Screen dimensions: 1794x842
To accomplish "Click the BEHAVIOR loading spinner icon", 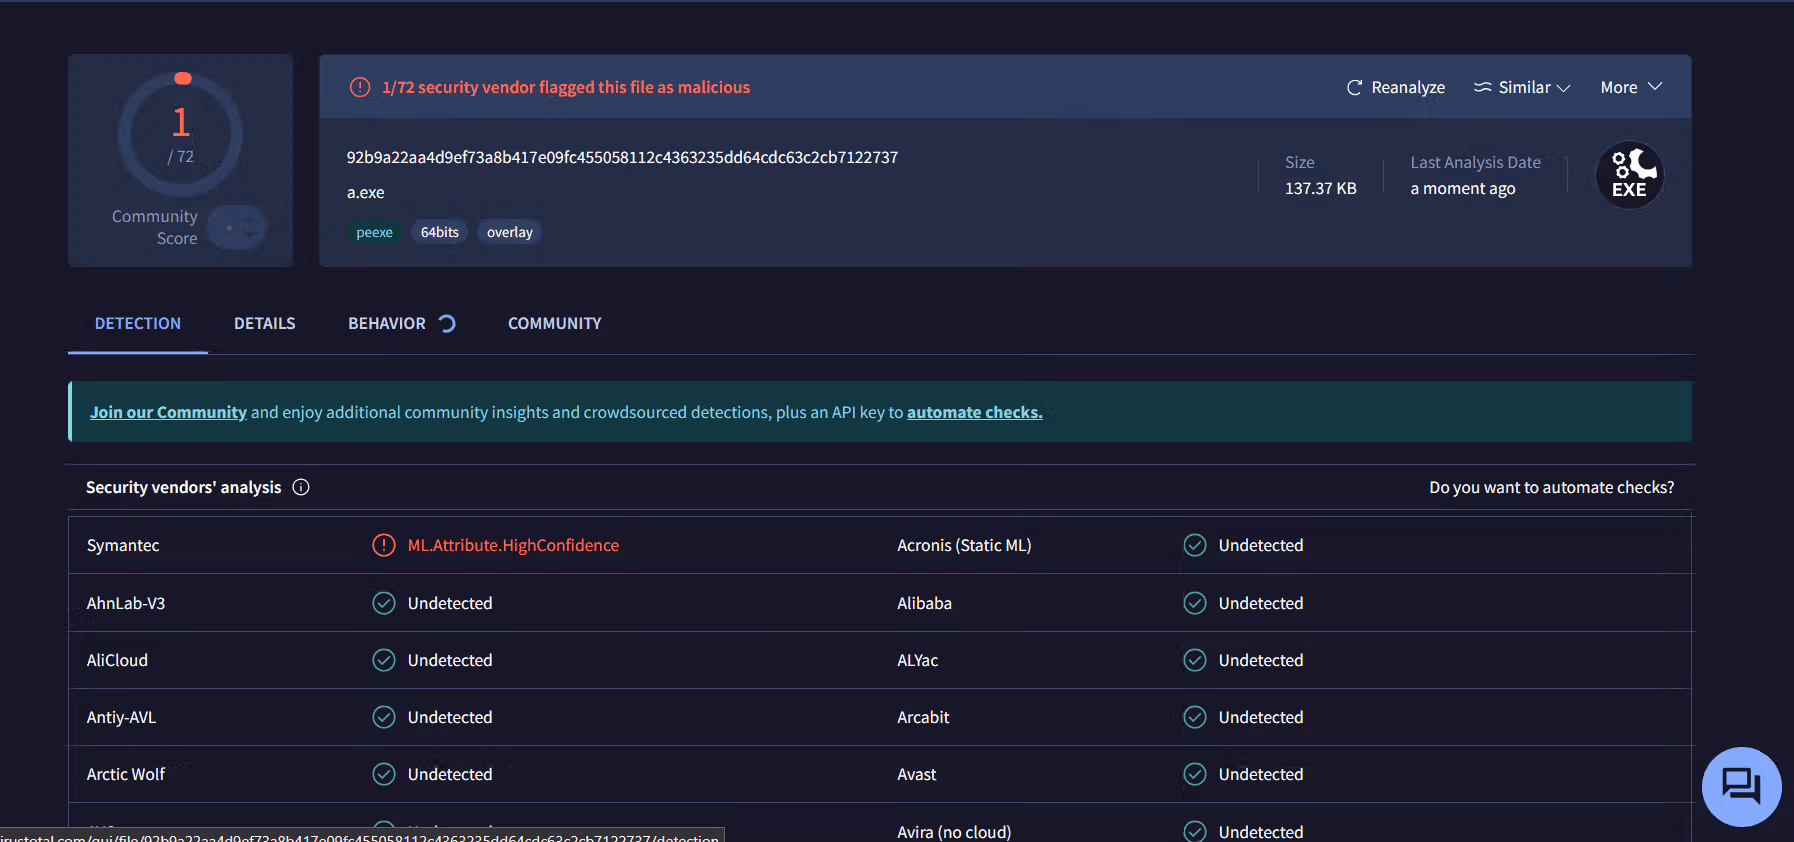I will (x=447, y=323).
